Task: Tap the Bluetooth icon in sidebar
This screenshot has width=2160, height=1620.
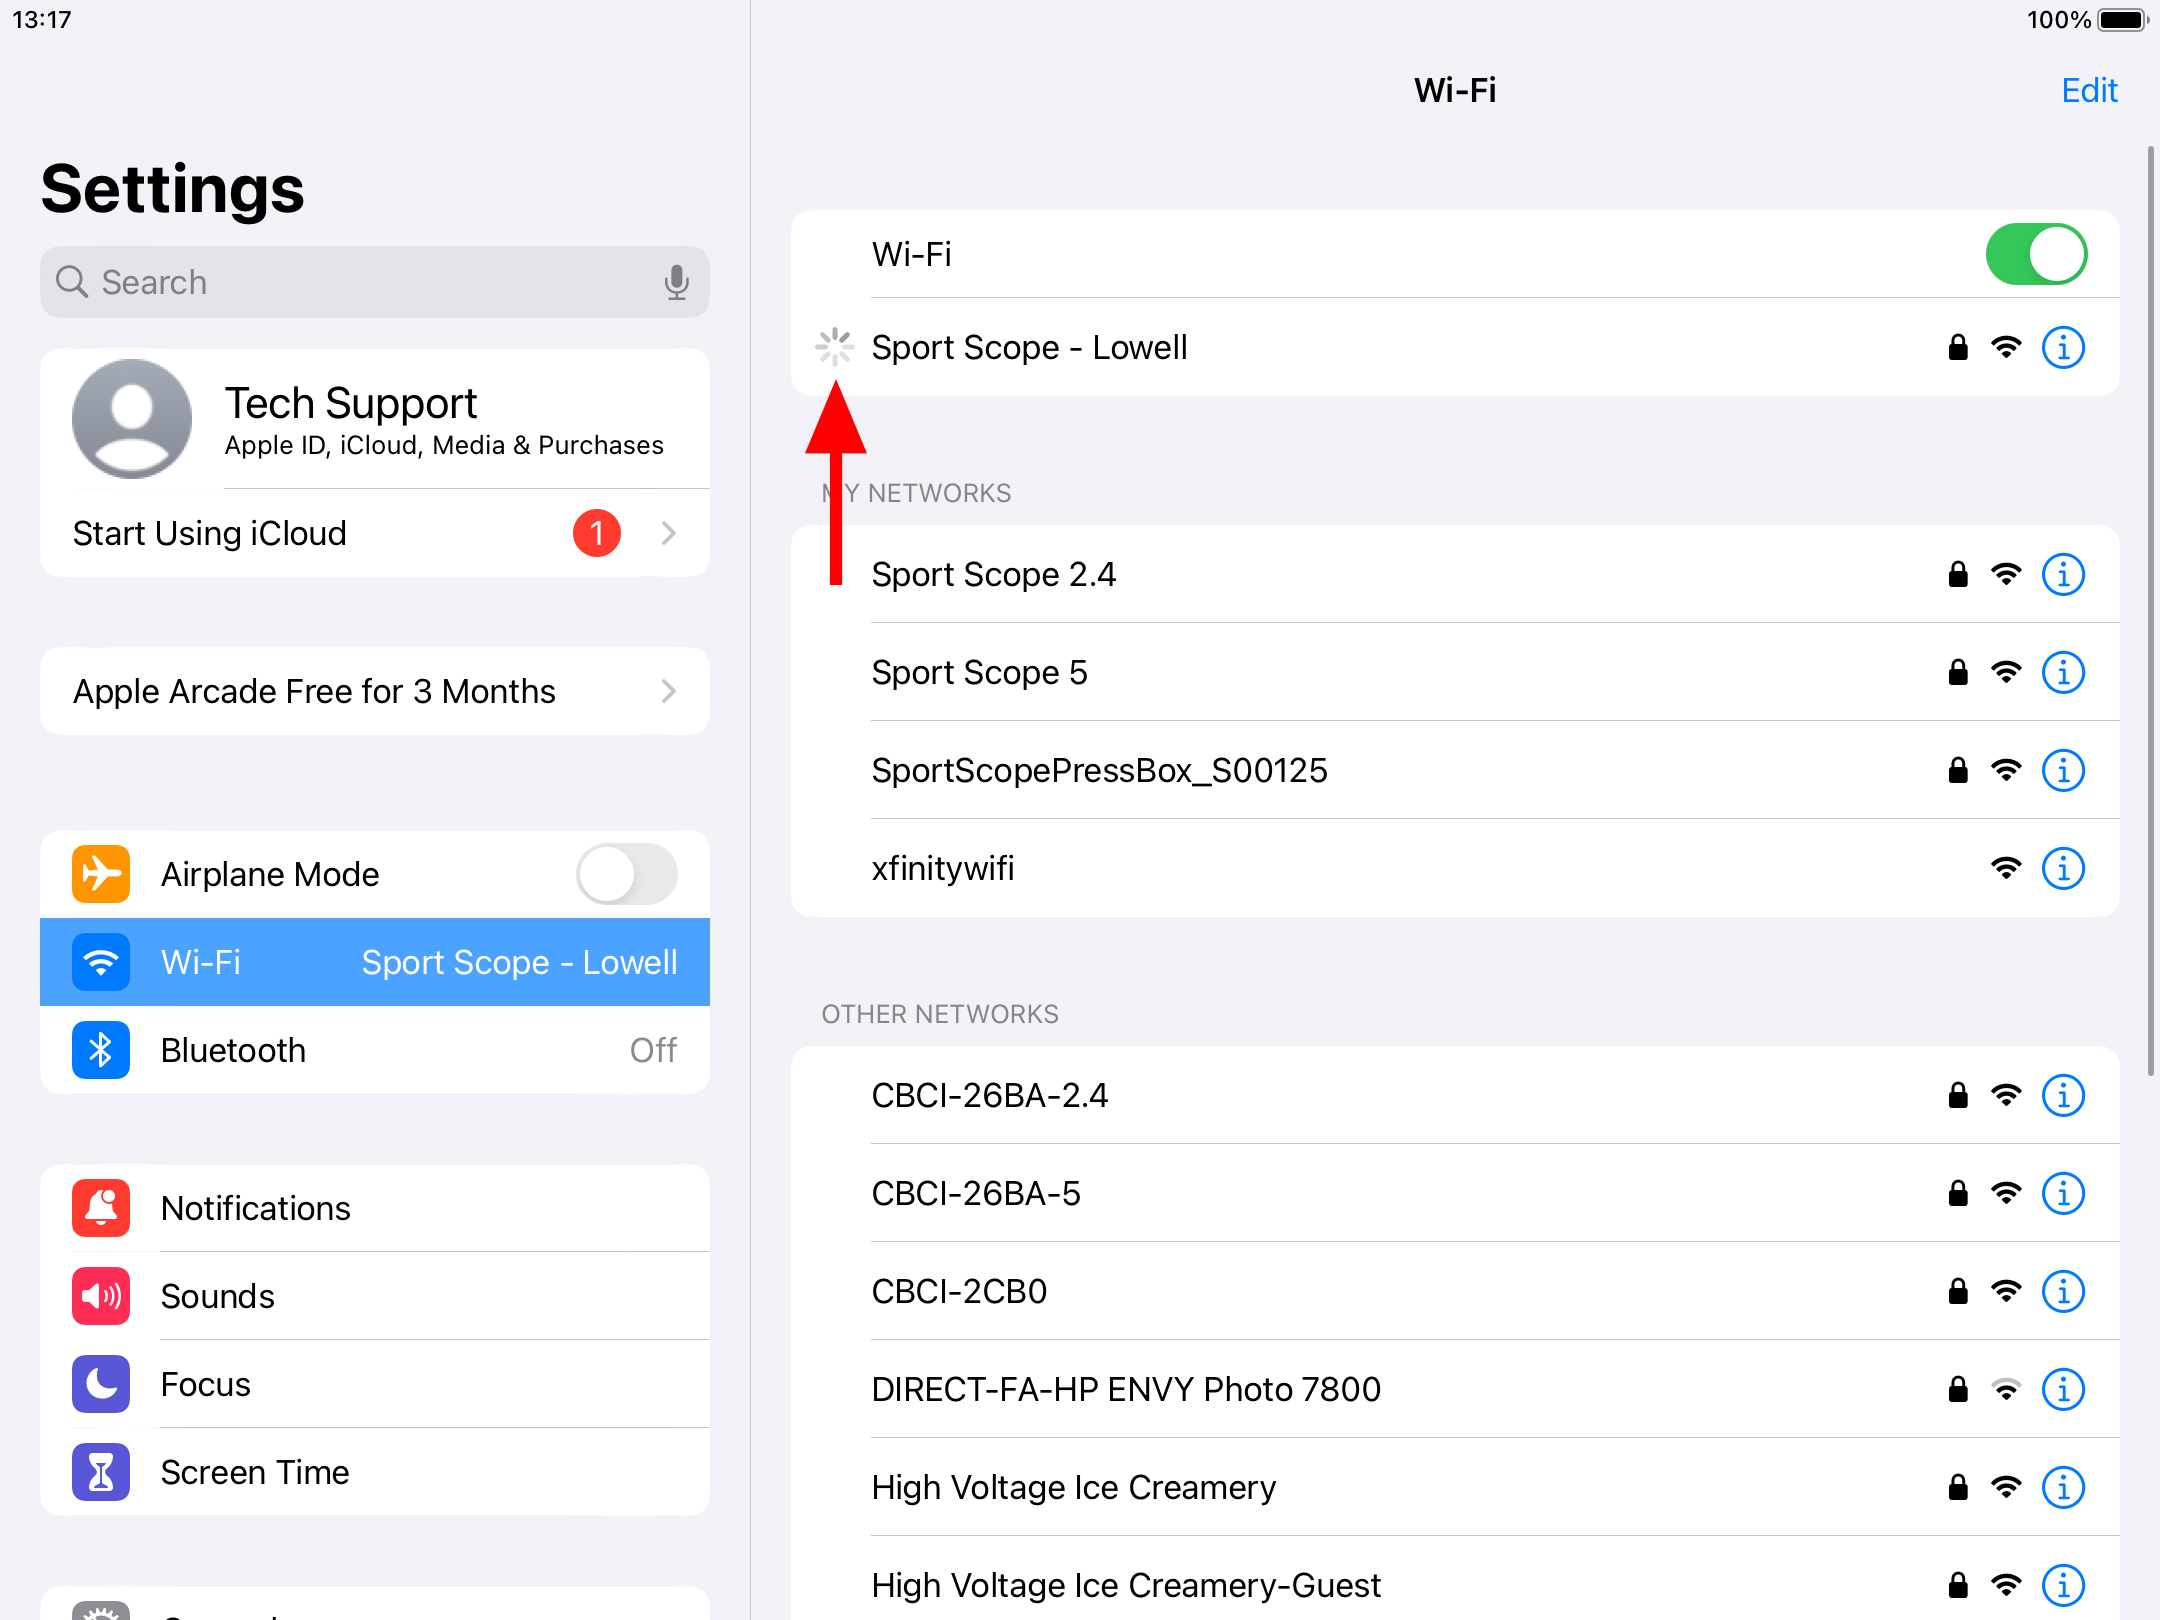Action: (101, 1050)
